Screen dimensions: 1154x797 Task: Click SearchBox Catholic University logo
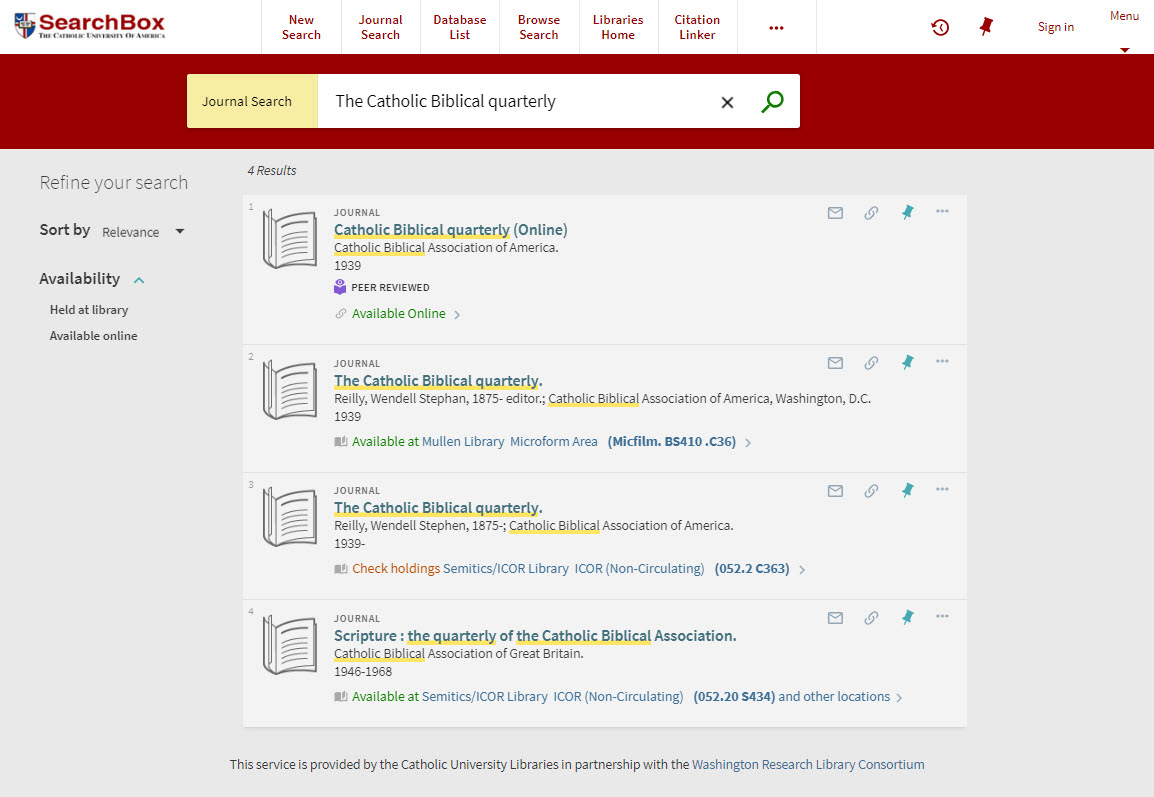(90, 26)
